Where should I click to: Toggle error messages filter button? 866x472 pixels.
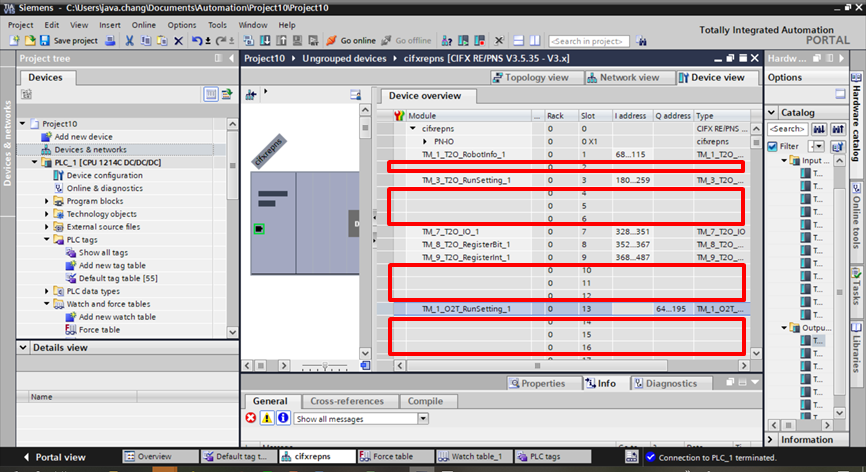[x=251, y=418]
